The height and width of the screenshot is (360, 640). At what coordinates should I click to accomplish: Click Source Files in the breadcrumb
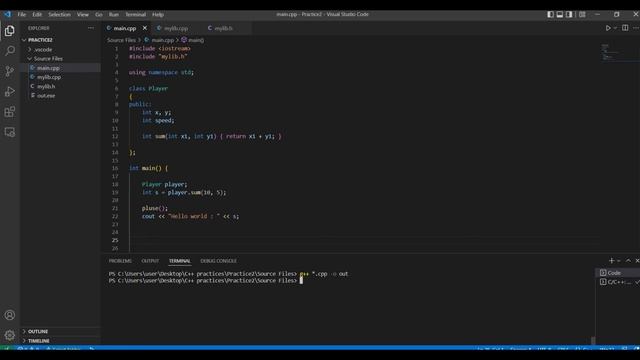[121, 40]
